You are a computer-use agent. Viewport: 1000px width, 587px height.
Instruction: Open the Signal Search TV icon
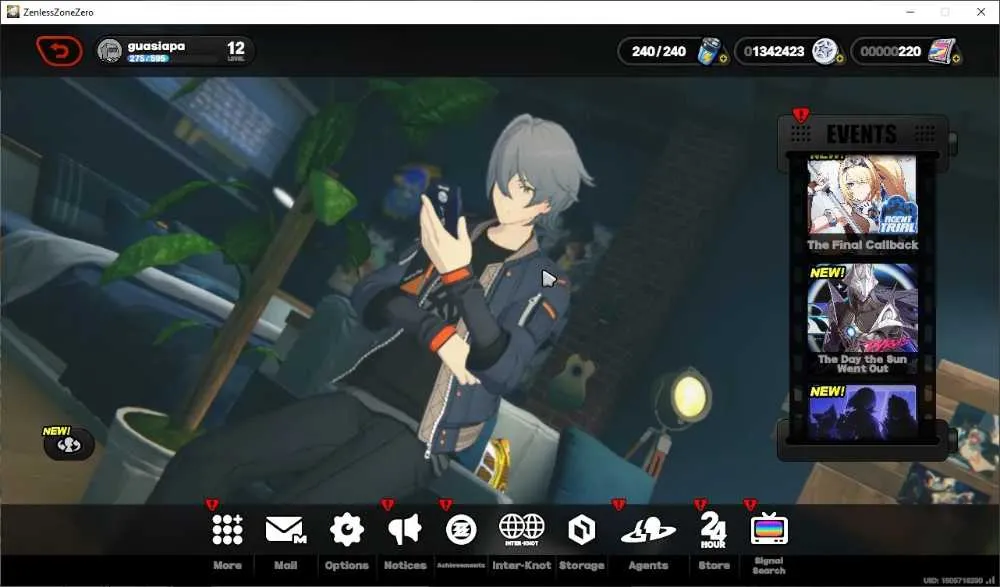(769, 529)
